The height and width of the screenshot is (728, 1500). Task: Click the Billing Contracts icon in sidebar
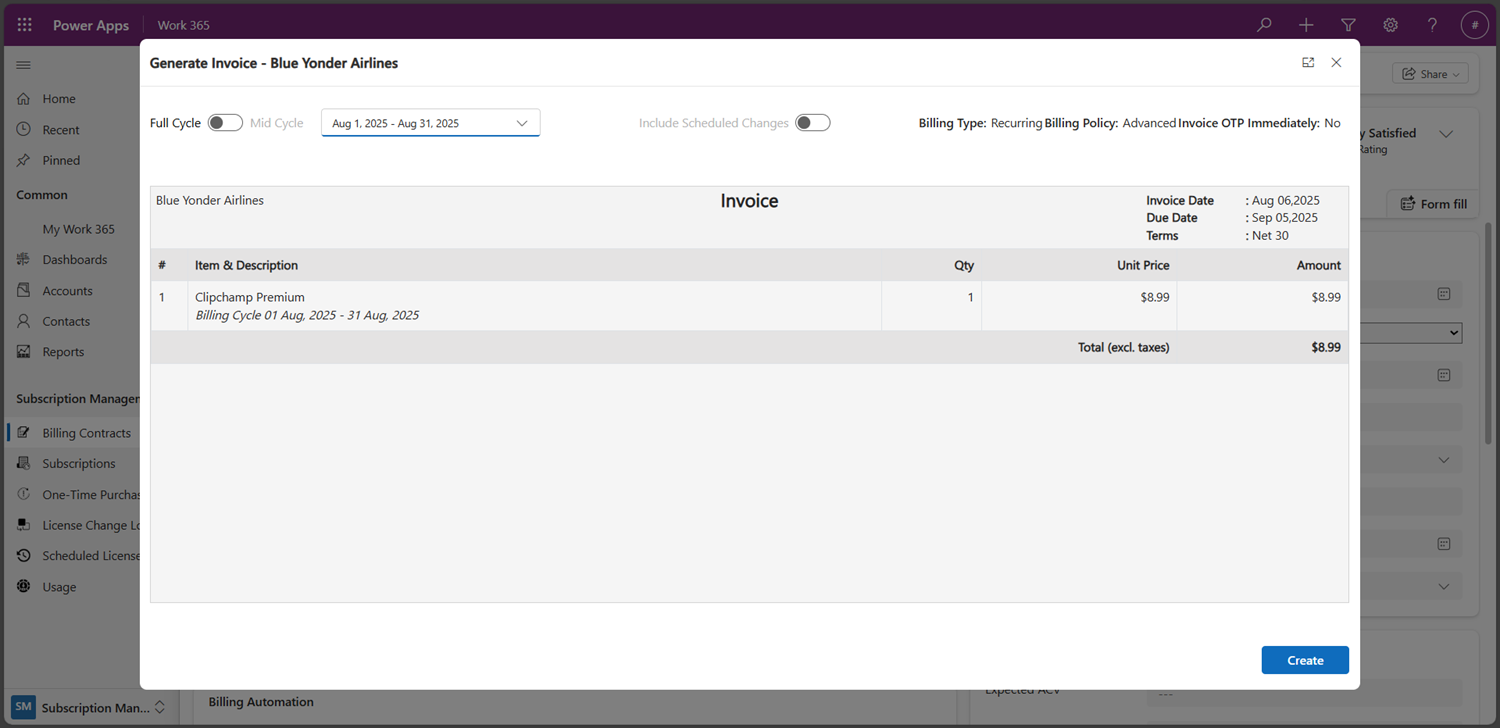click(24, 433)
